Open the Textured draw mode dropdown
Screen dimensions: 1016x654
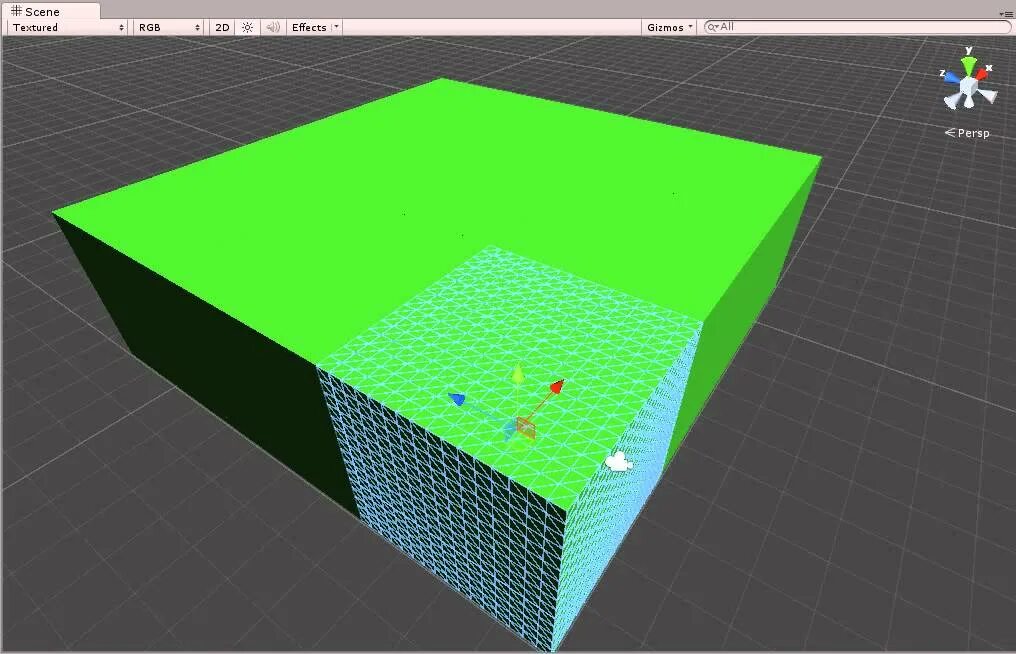point(65,27)
